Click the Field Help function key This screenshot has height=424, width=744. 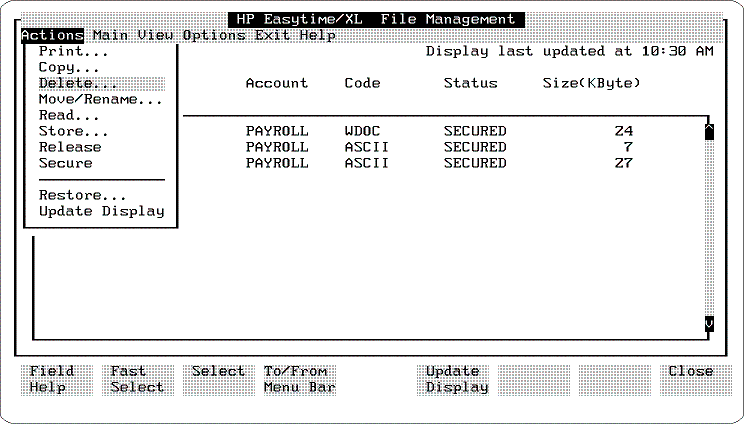pos(56,379)
